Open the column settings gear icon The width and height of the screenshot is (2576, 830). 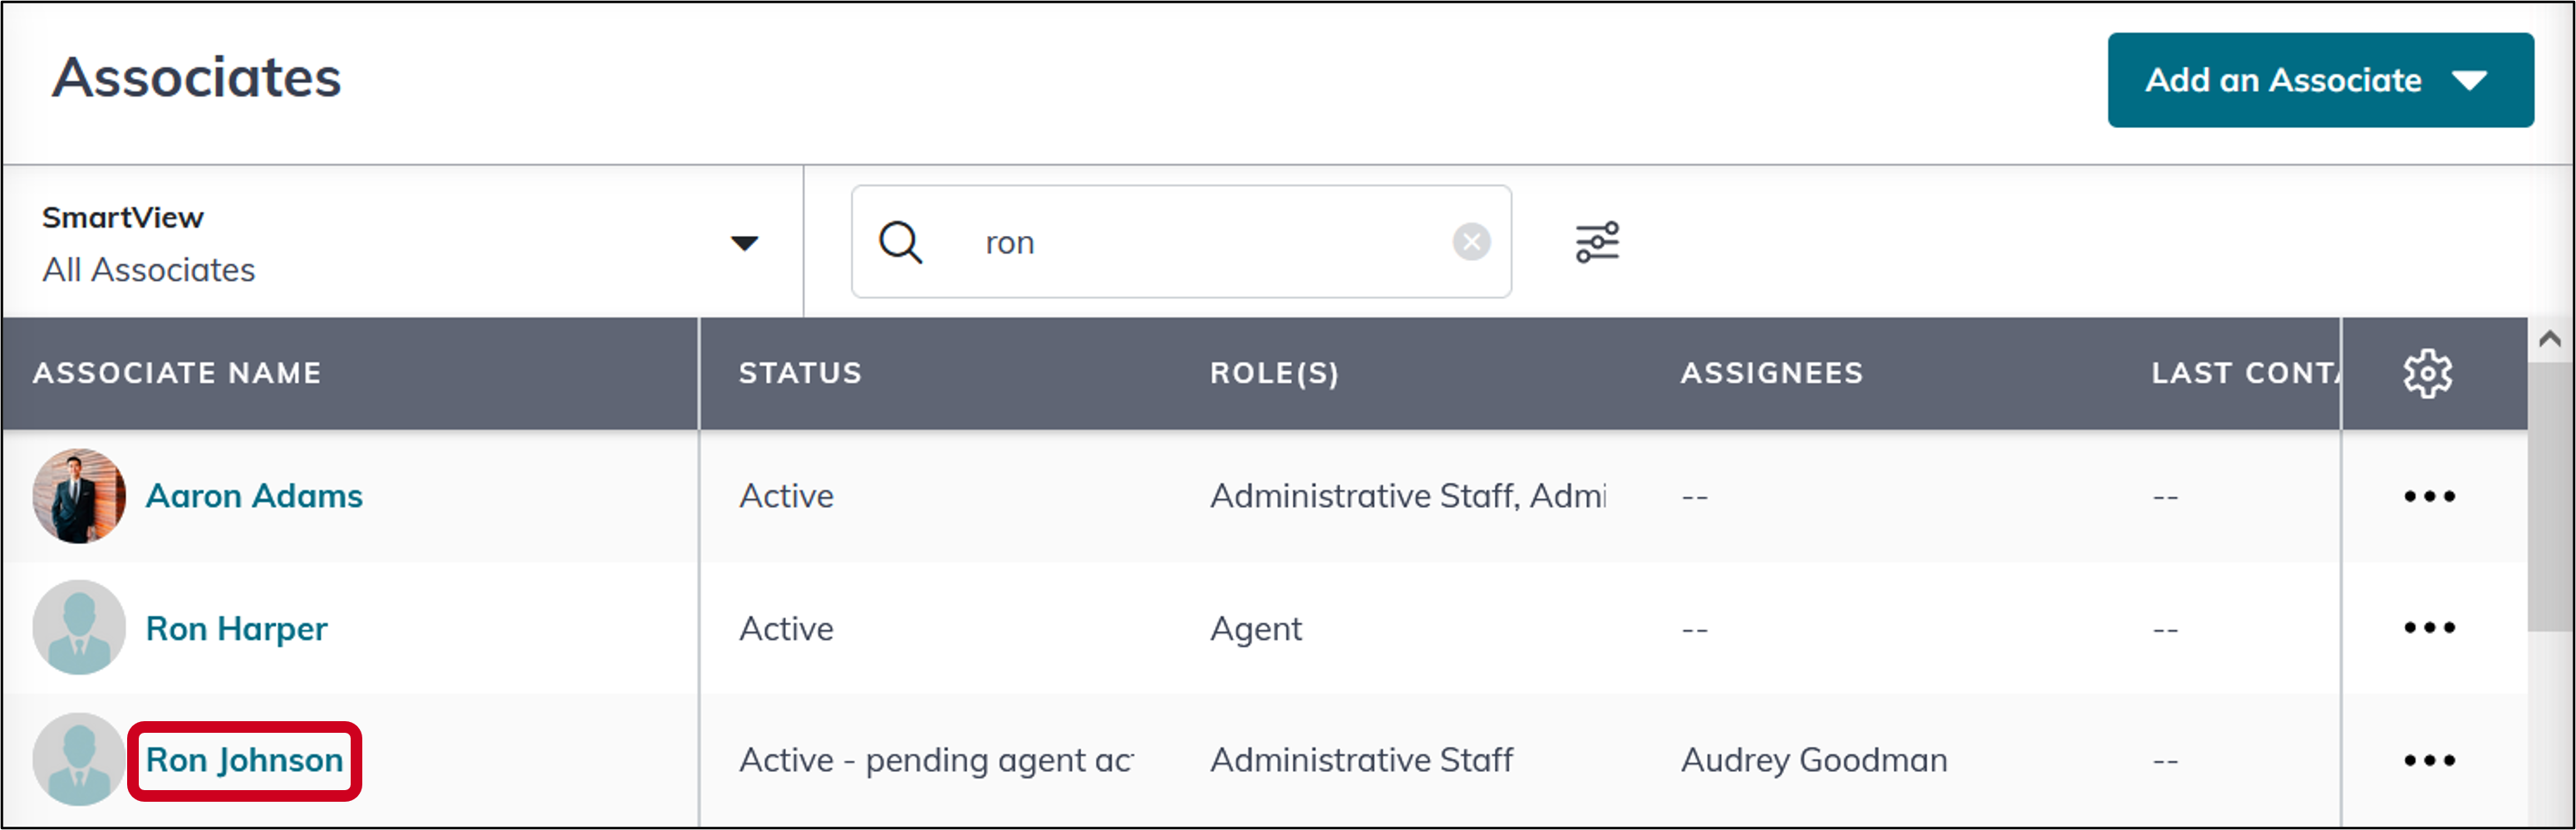click(2429, 372)
